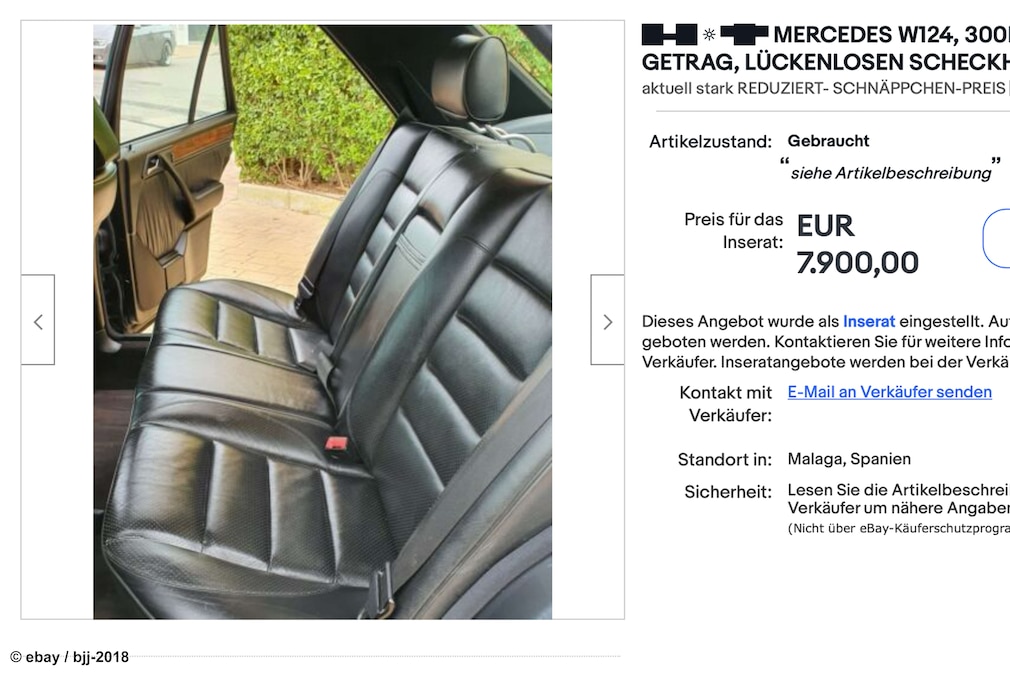1010x673 pixels.
Task: Click the Artikelzustand label
Action: click(710, 142)
